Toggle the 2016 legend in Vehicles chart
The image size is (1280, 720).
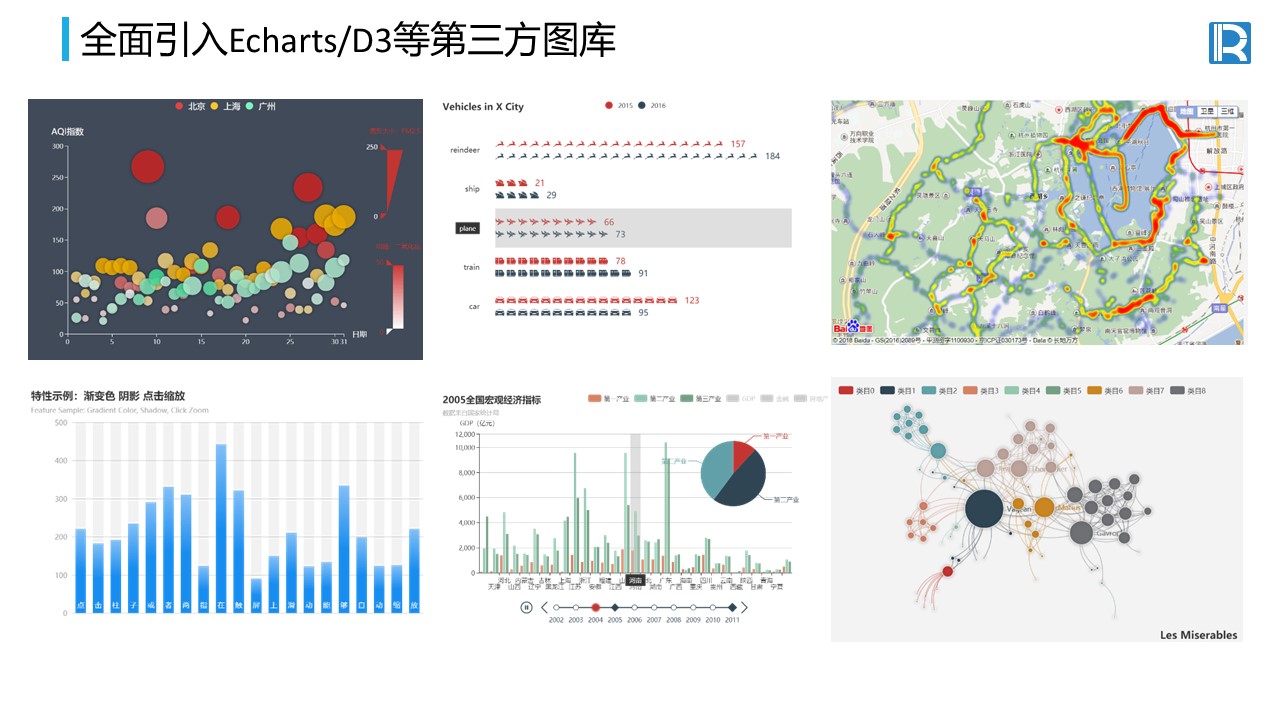[x=652, y=106]
